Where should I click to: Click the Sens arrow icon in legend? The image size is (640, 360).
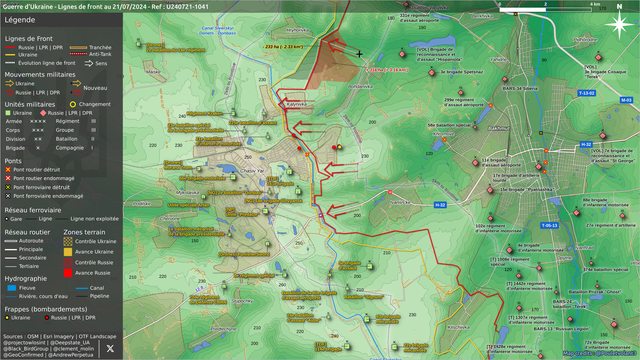[89, 63]
